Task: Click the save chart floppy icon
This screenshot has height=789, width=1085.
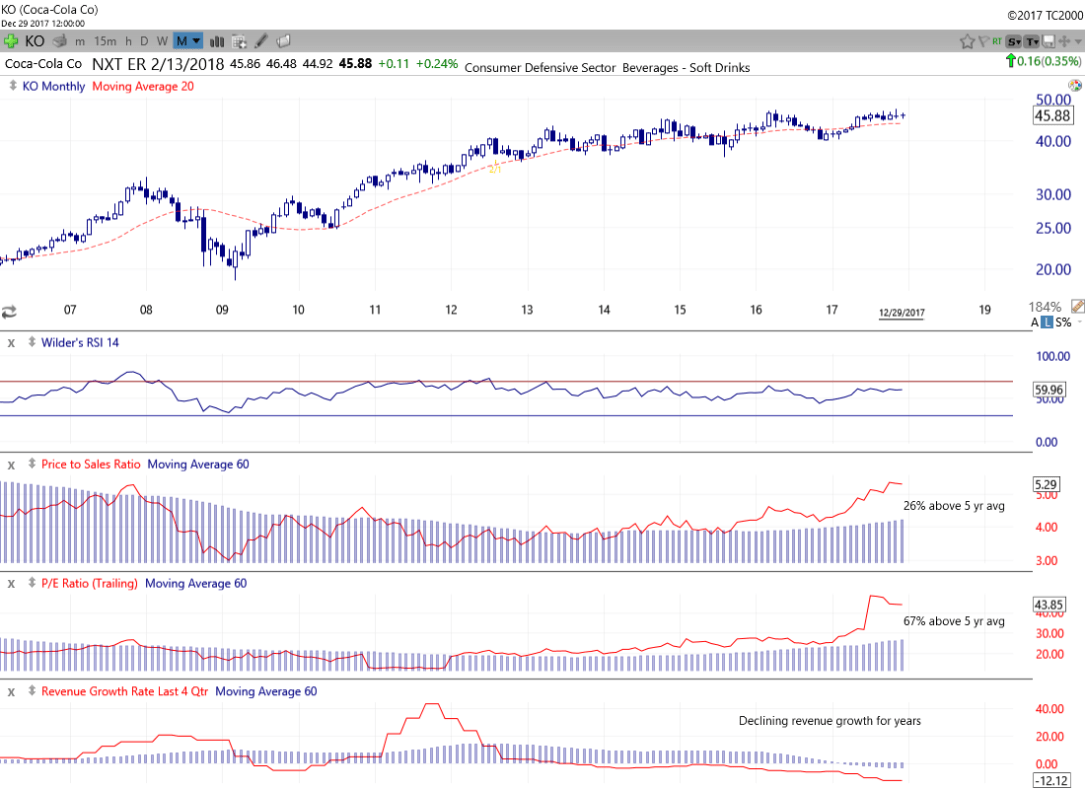Action: click(x=1048, y=41)
